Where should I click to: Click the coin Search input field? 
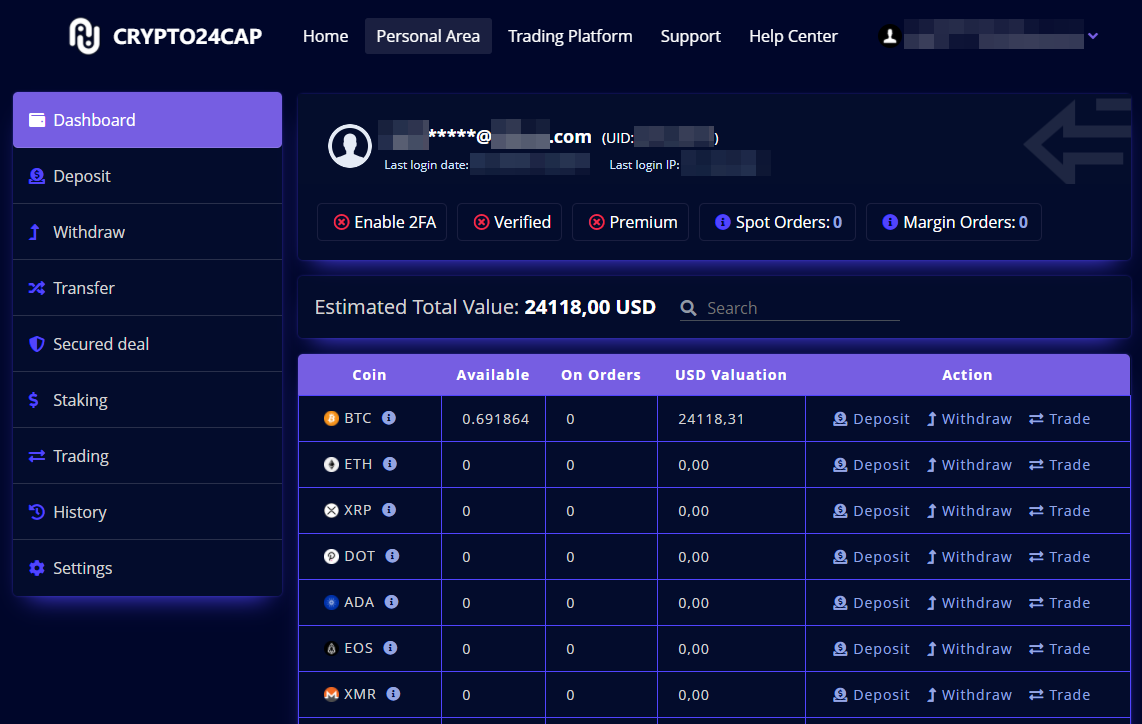[x=800, y=308]
